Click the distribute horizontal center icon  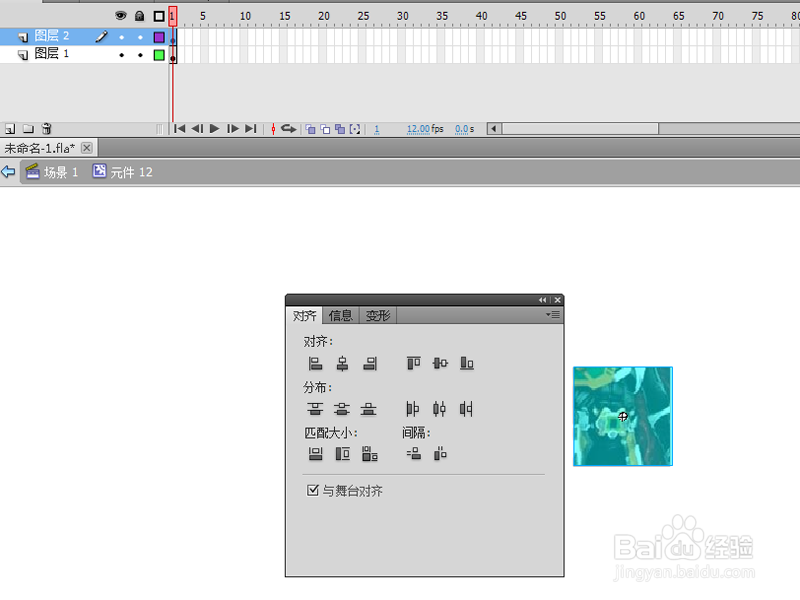[x=439, y=409]
